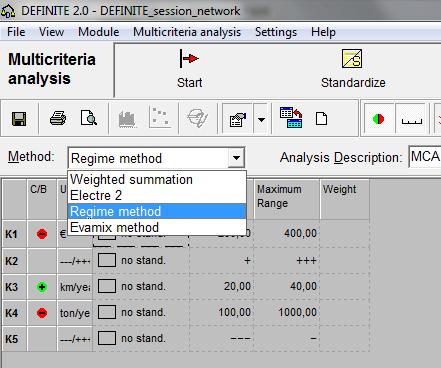
Task: Toggle K3 standardization checkbox
Action: coord(107,286)
